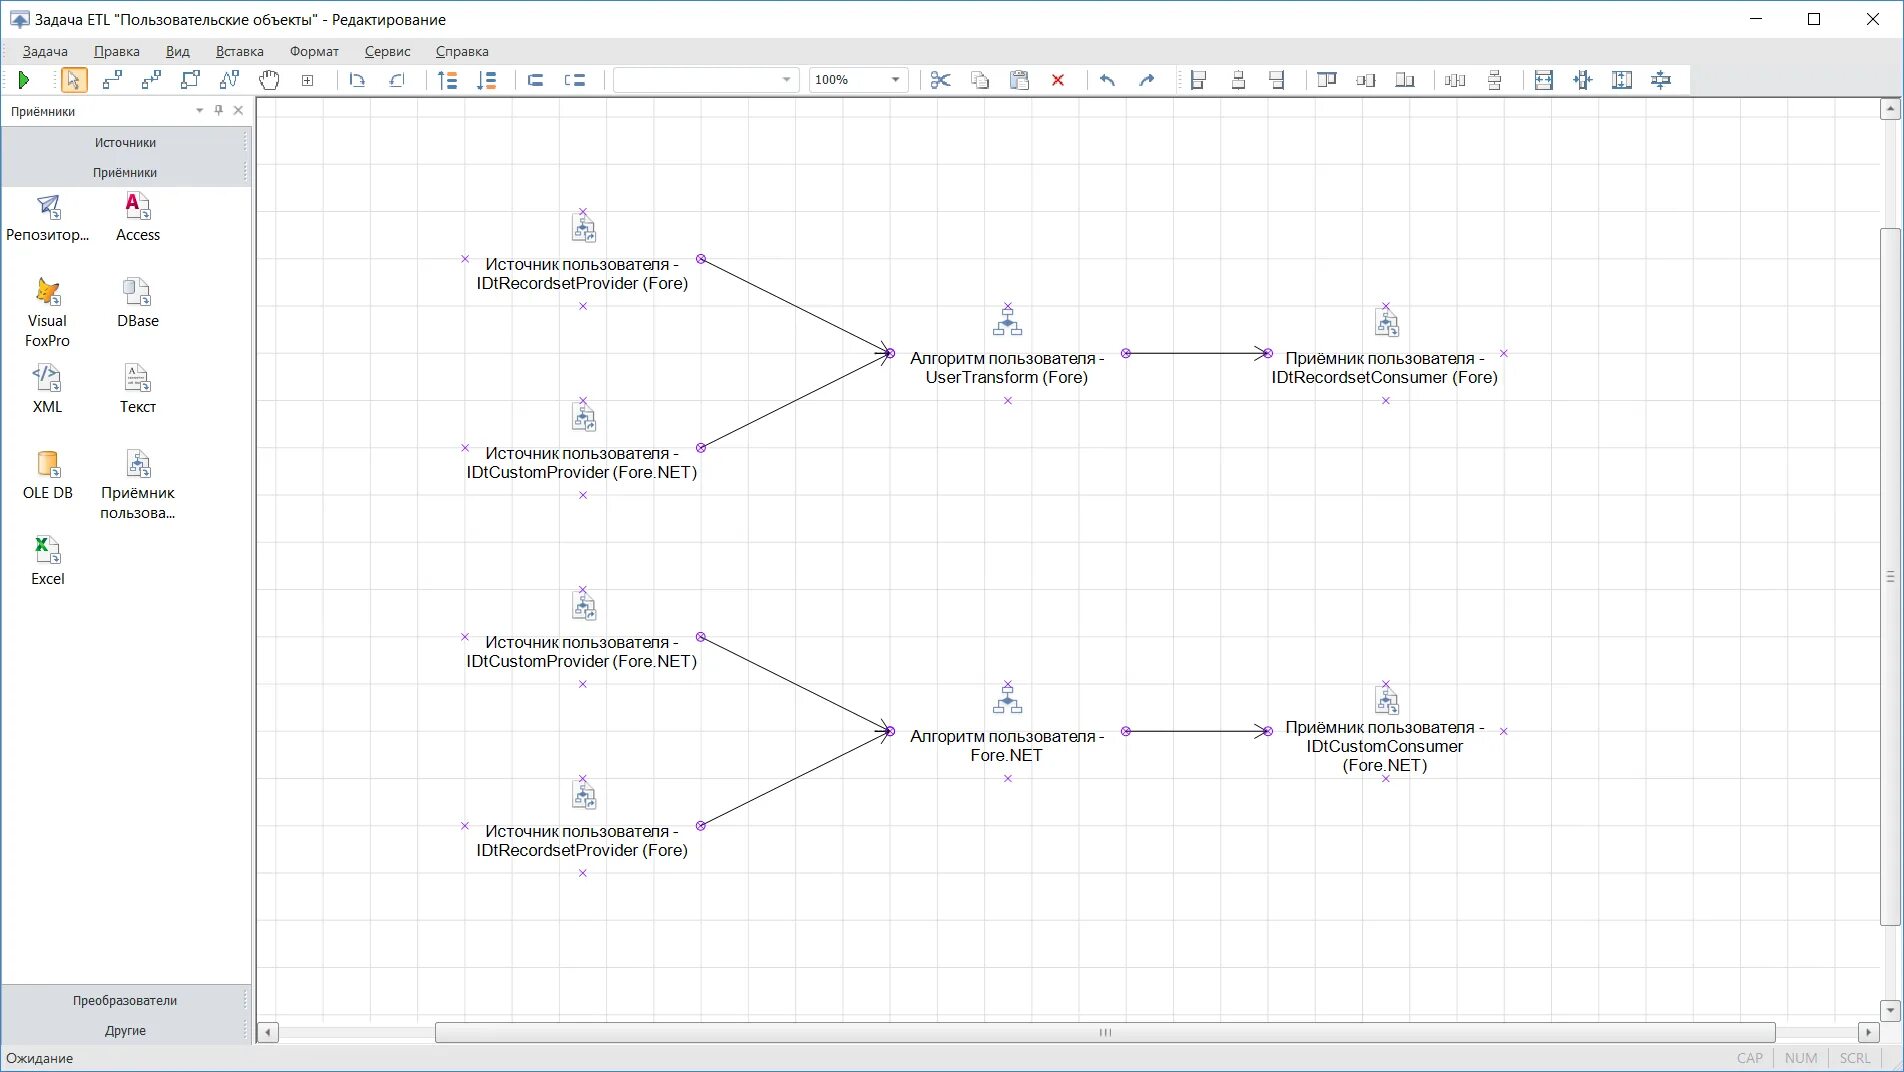This screenshot has height=1072, width=1904.
Task: Select the Excel consumer icon
Action: (x=48, y=562)
